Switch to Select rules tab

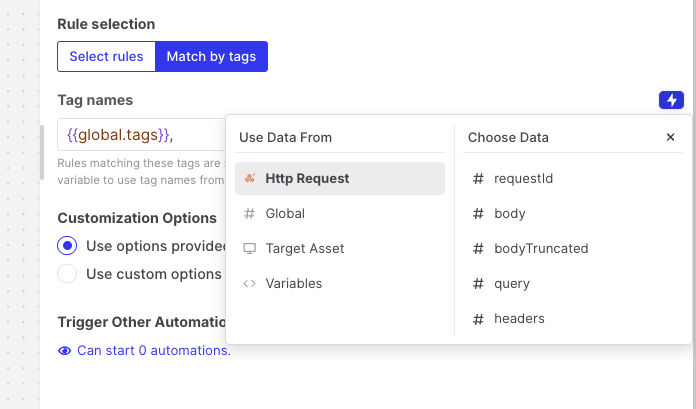(x=106, y=56)
